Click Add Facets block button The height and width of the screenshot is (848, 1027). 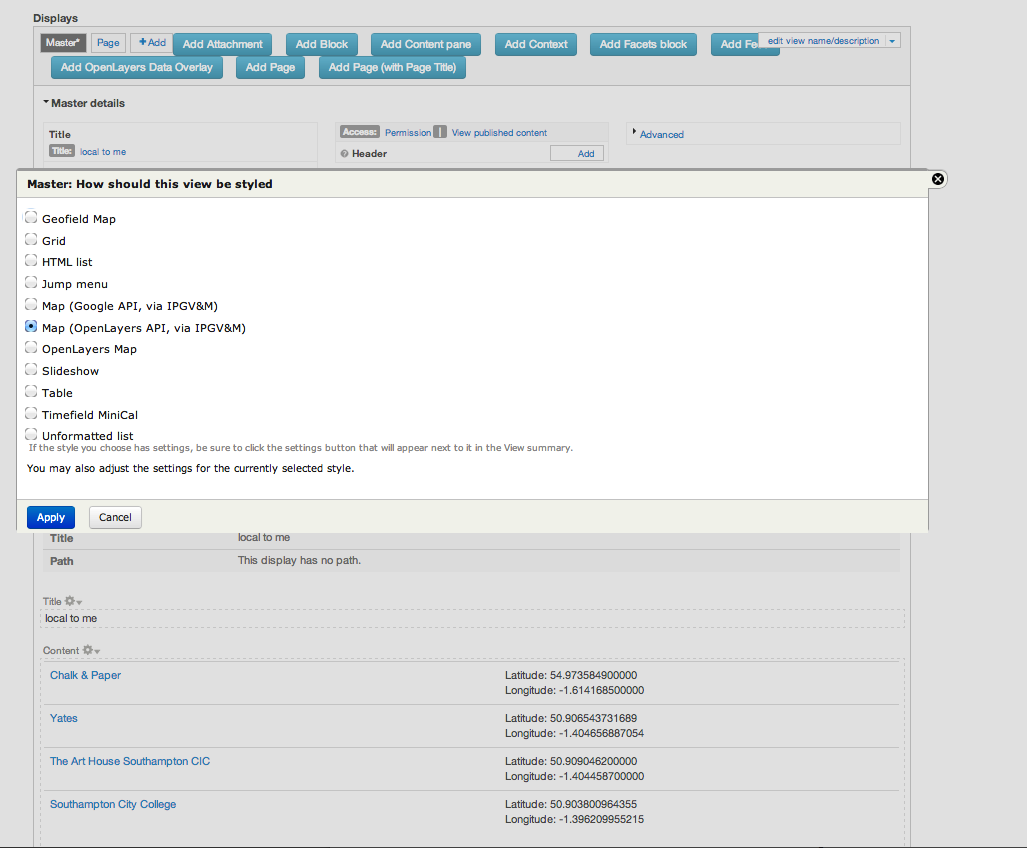643,45
